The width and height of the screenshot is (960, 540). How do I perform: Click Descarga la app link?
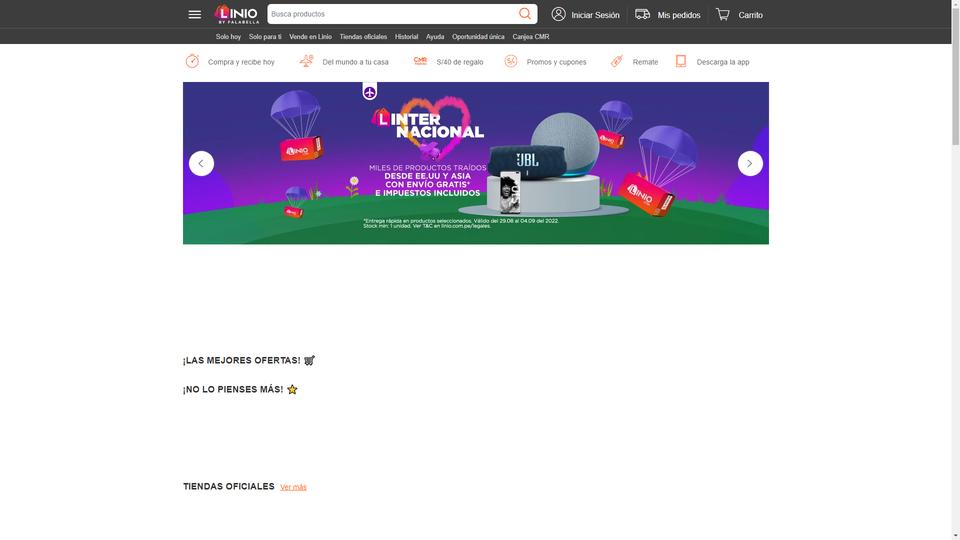coord(722,62)
